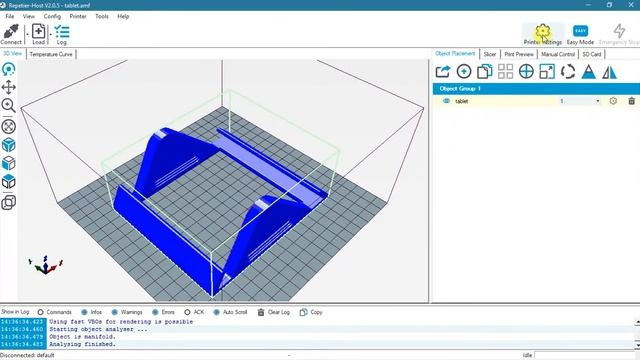Toggle the Log panel icon
The width and height of the screenshot is (640, 360).
click(x=62, y=34)
